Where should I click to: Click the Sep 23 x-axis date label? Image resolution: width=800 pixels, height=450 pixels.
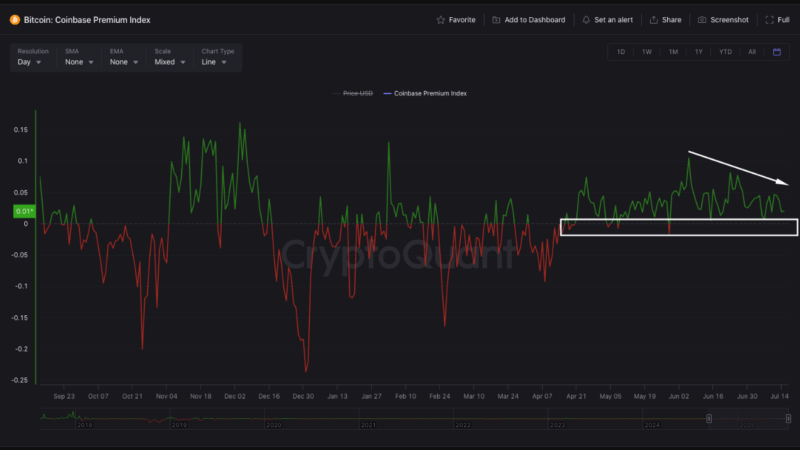pyautogui.click(x=64, y=396)
